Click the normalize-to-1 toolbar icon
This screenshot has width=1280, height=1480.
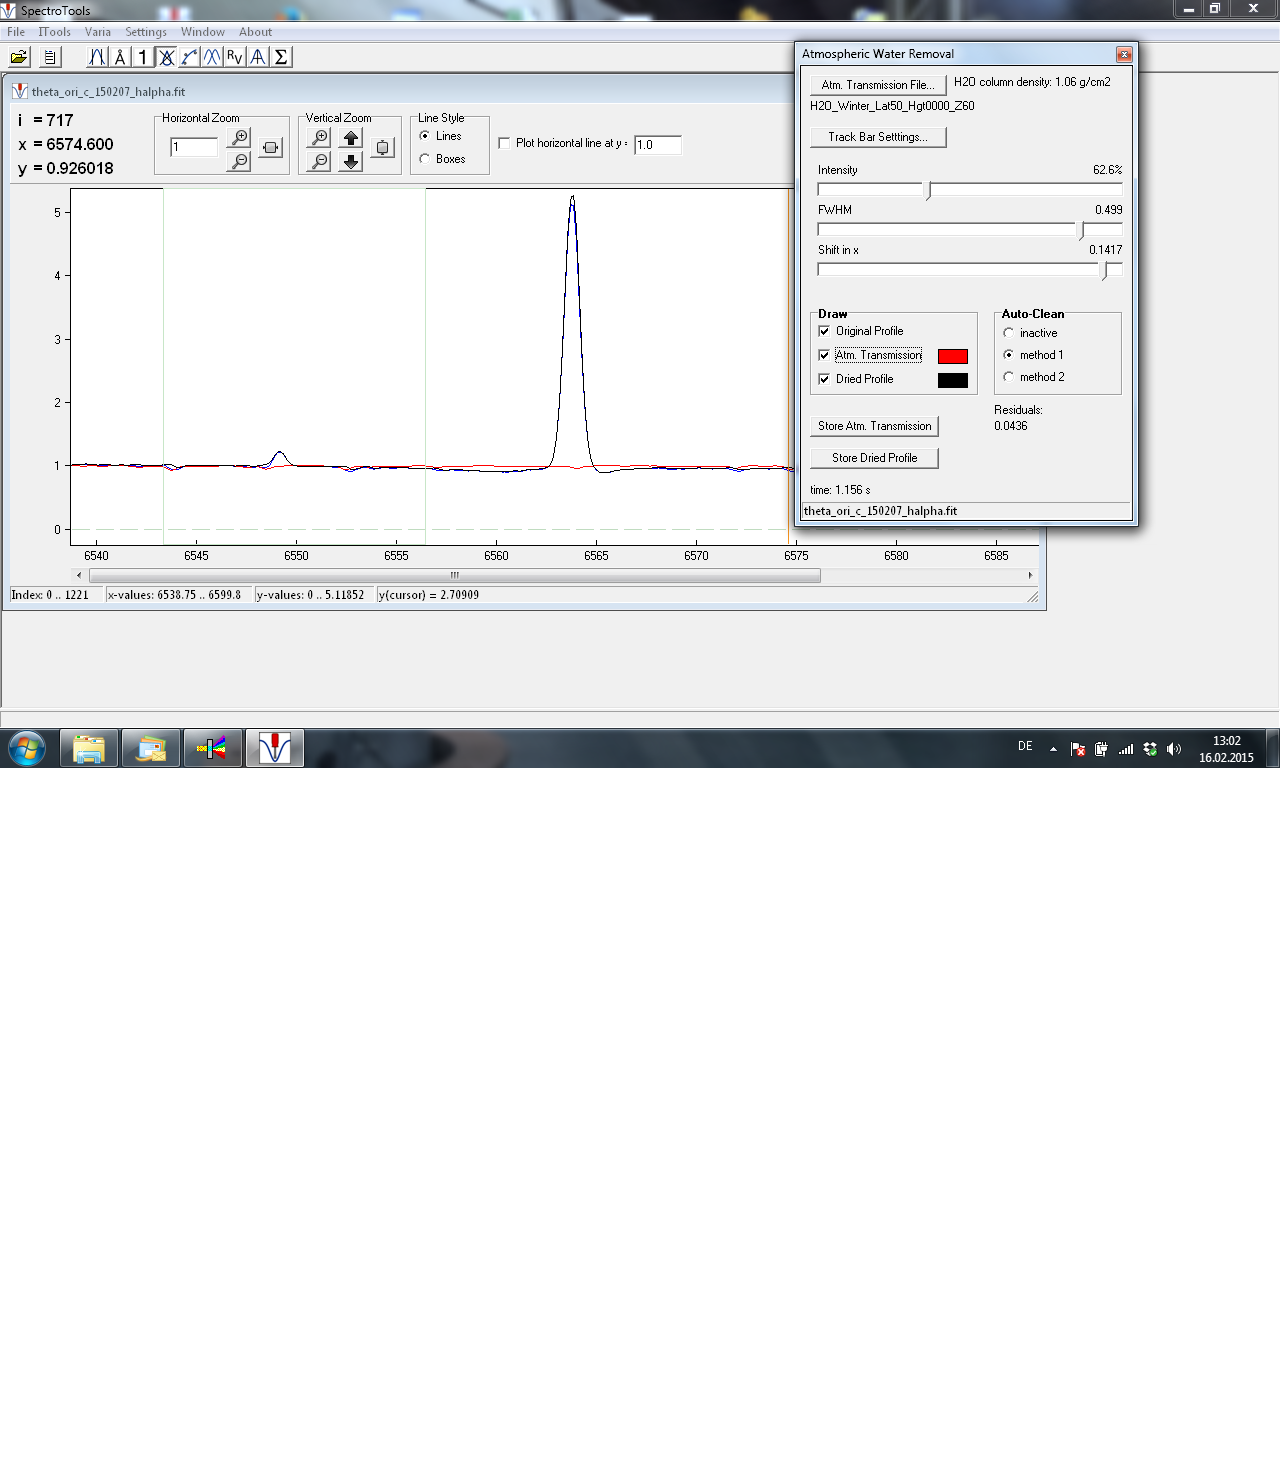coord(143,57)
